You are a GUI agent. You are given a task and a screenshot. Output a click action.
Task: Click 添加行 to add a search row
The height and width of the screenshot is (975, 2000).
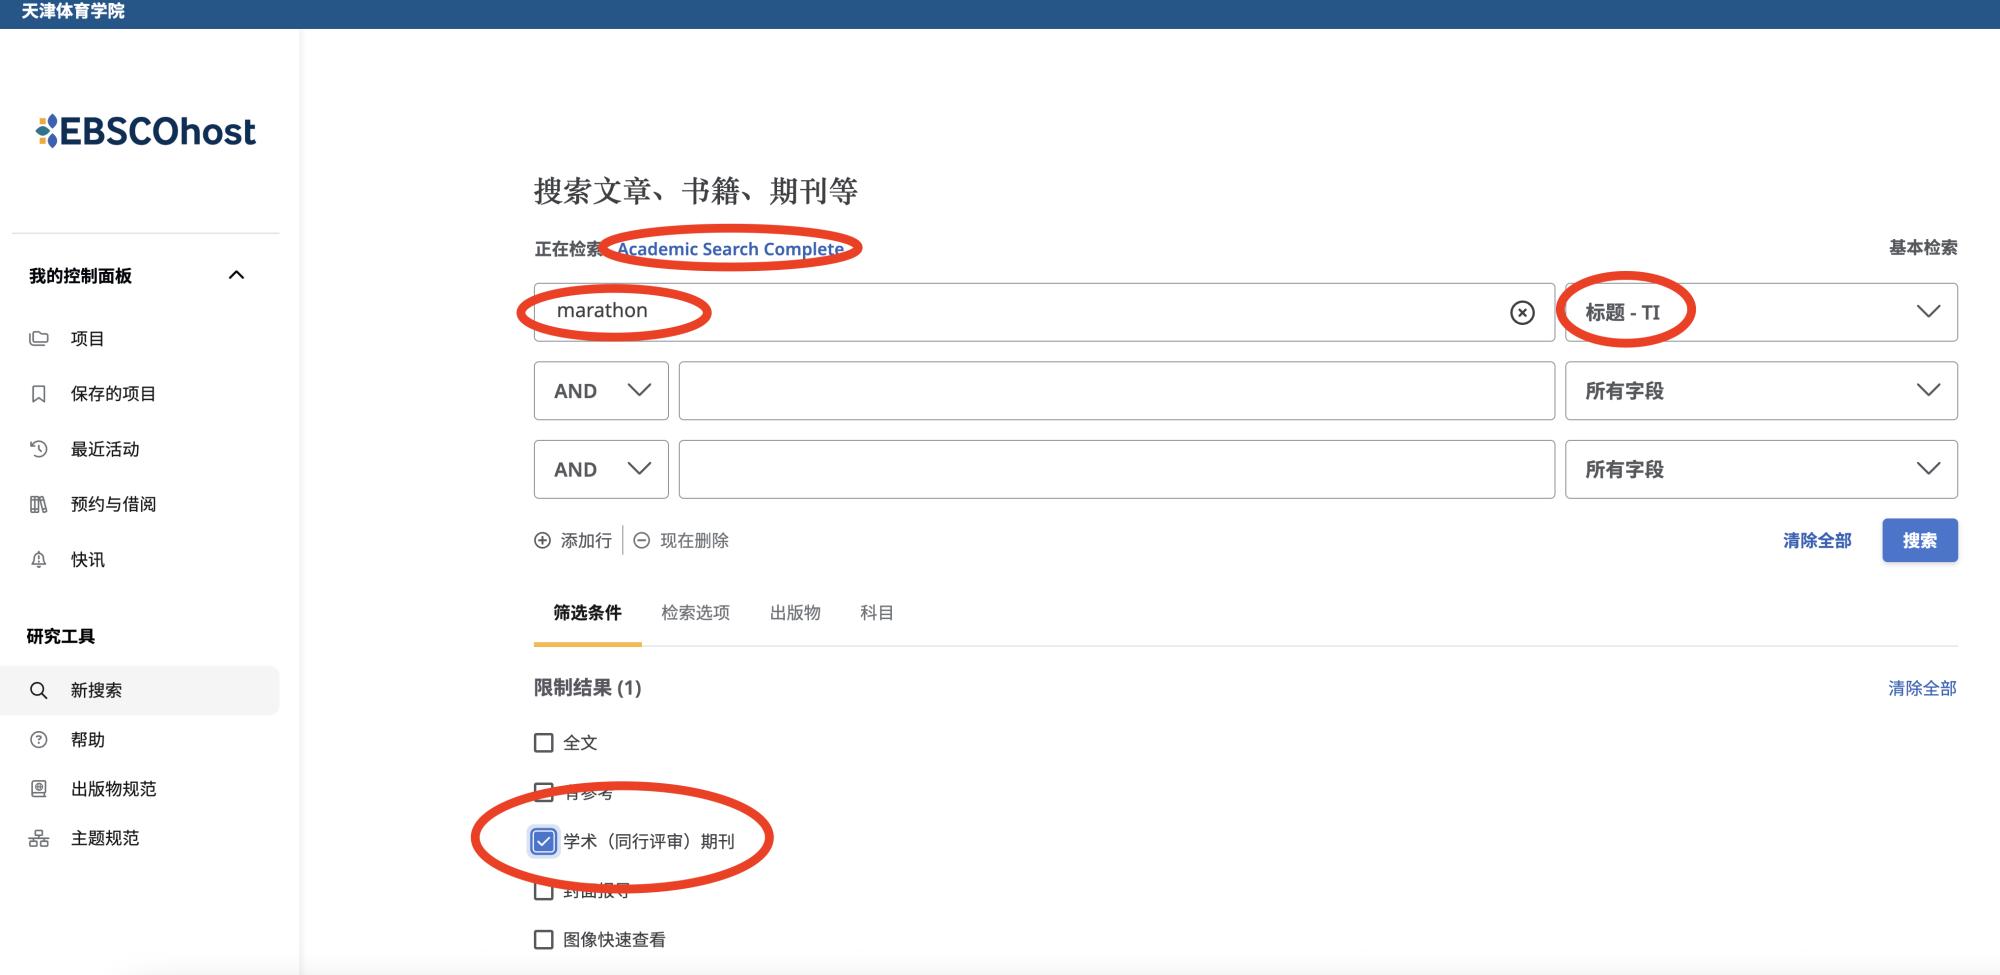(x=574, y=540)
